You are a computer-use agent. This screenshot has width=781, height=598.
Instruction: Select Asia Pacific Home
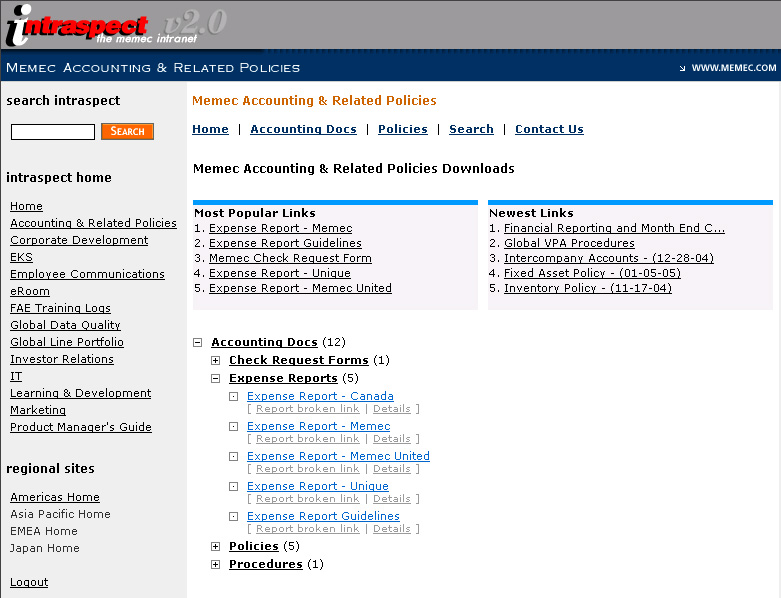60,514
